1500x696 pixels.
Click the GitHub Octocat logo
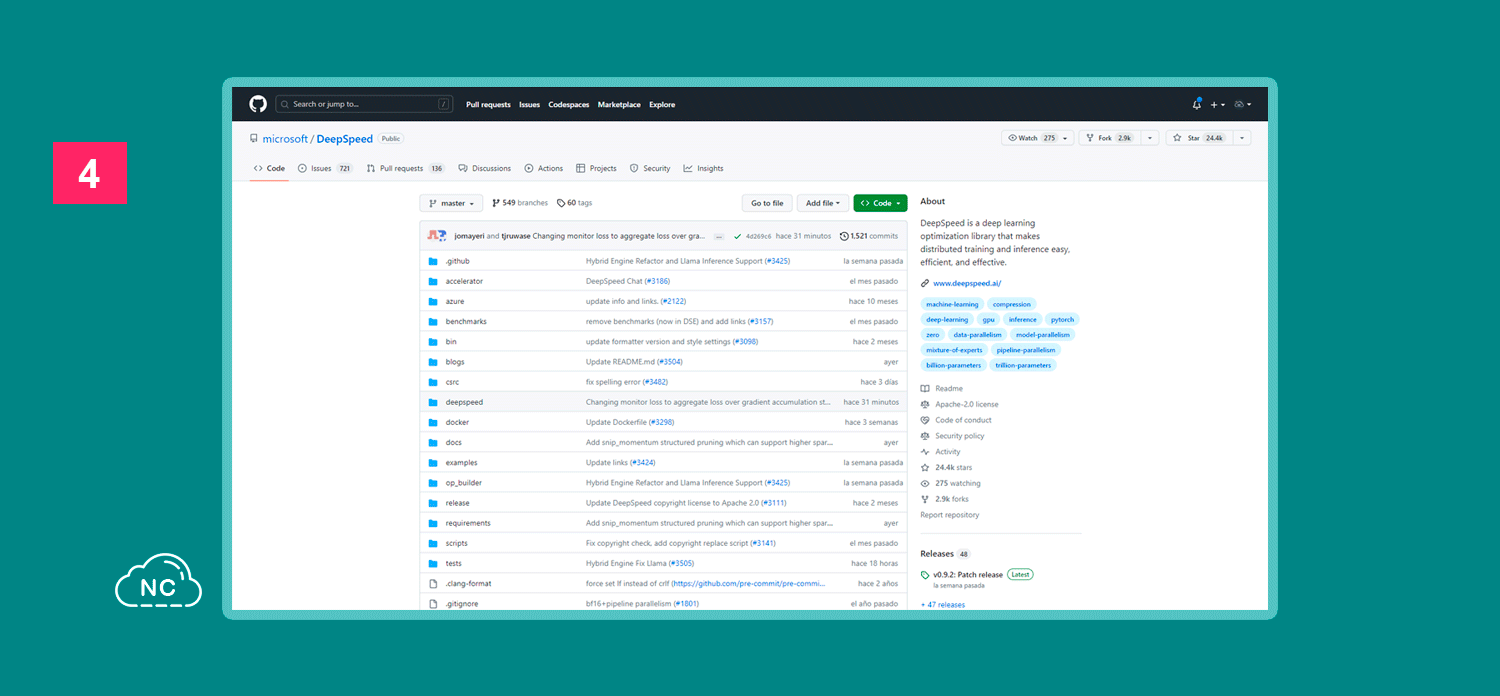(x=258, y=104)
